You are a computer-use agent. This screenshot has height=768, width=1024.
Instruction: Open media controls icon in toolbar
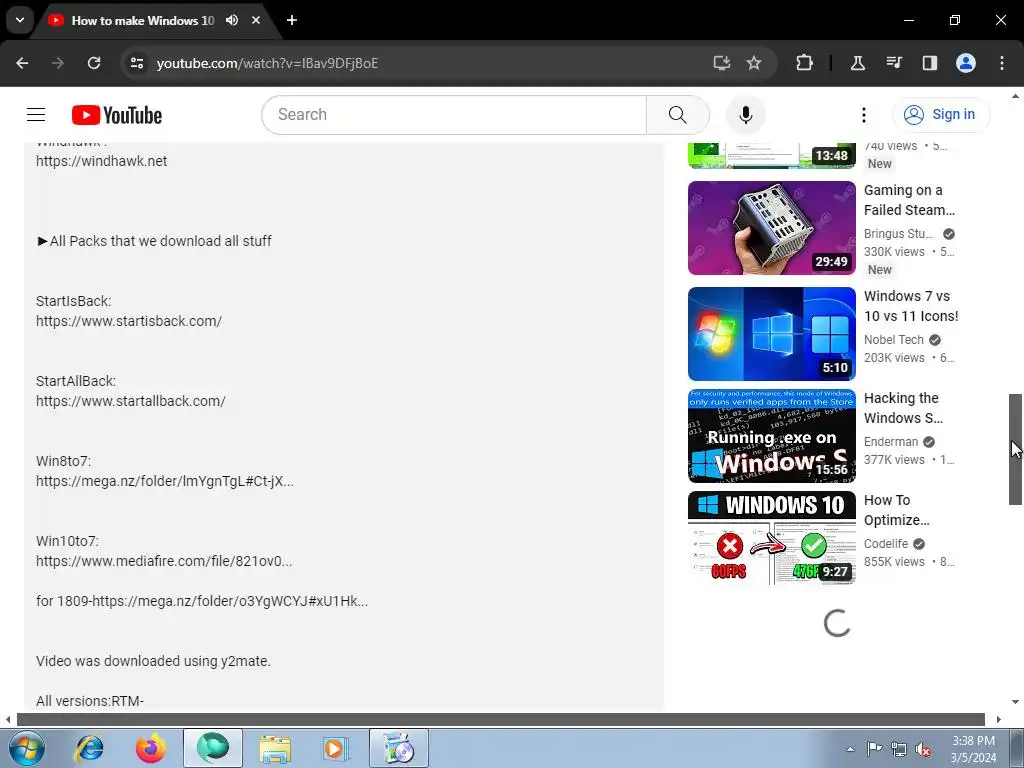click(894, 63)
